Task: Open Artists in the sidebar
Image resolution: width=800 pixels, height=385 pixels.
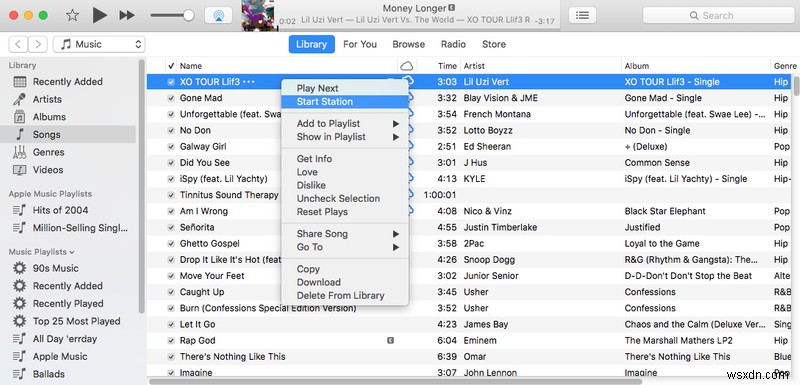Action: [47, 99]
